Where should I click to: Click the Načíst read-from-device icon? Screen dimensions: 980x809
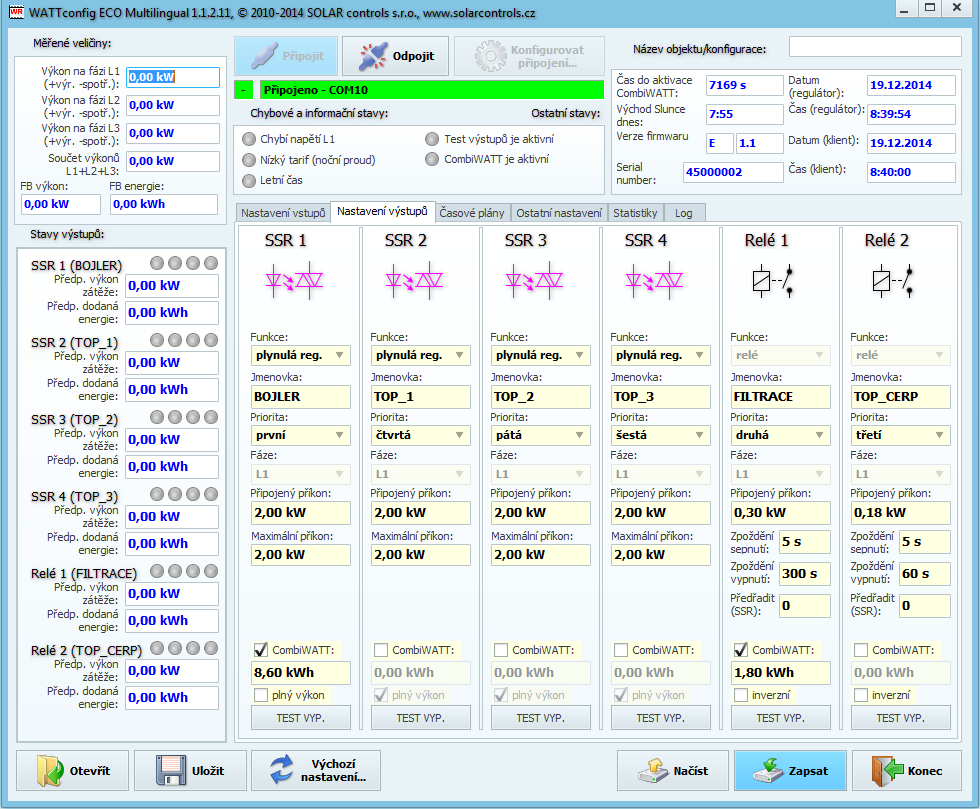point(653,771)
